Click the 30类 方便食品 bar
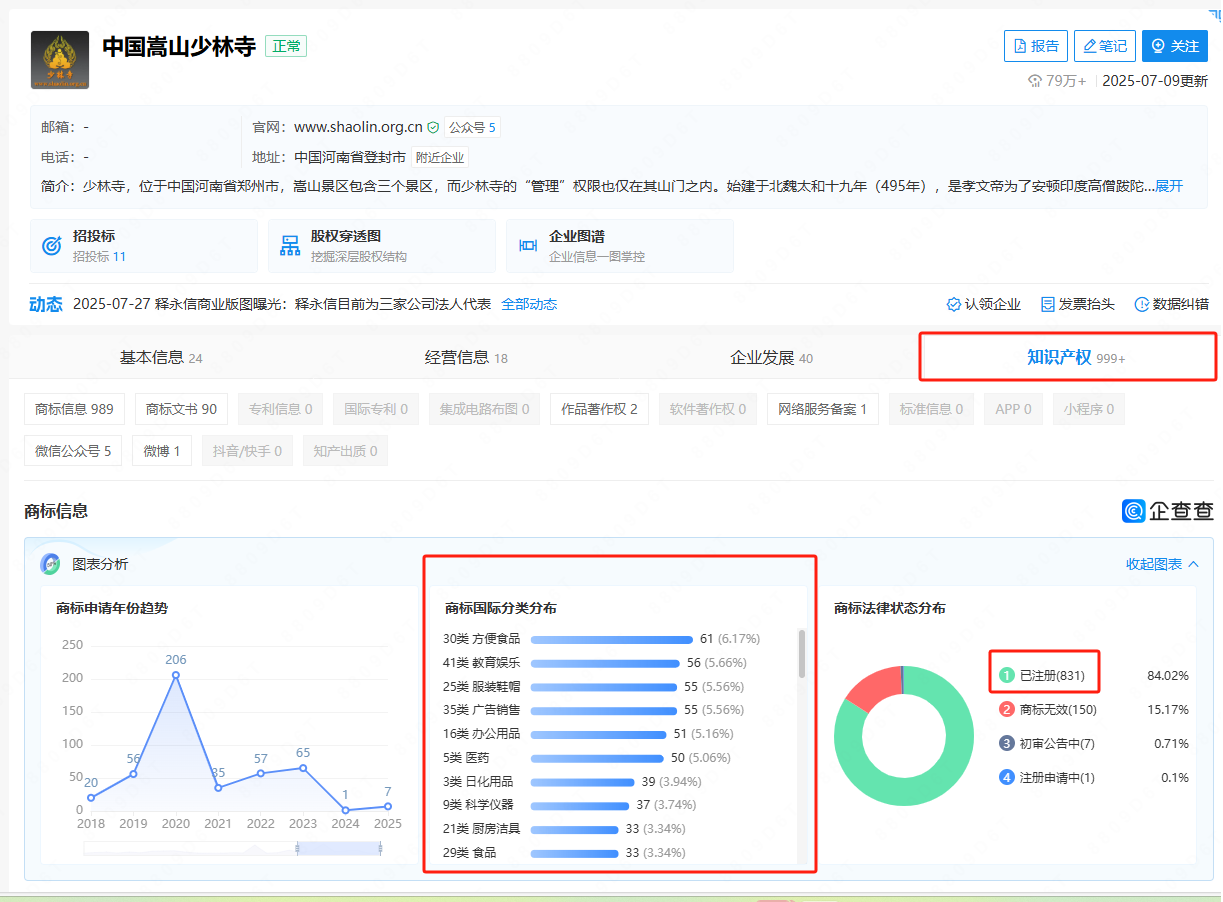 [x=612, y=639]
